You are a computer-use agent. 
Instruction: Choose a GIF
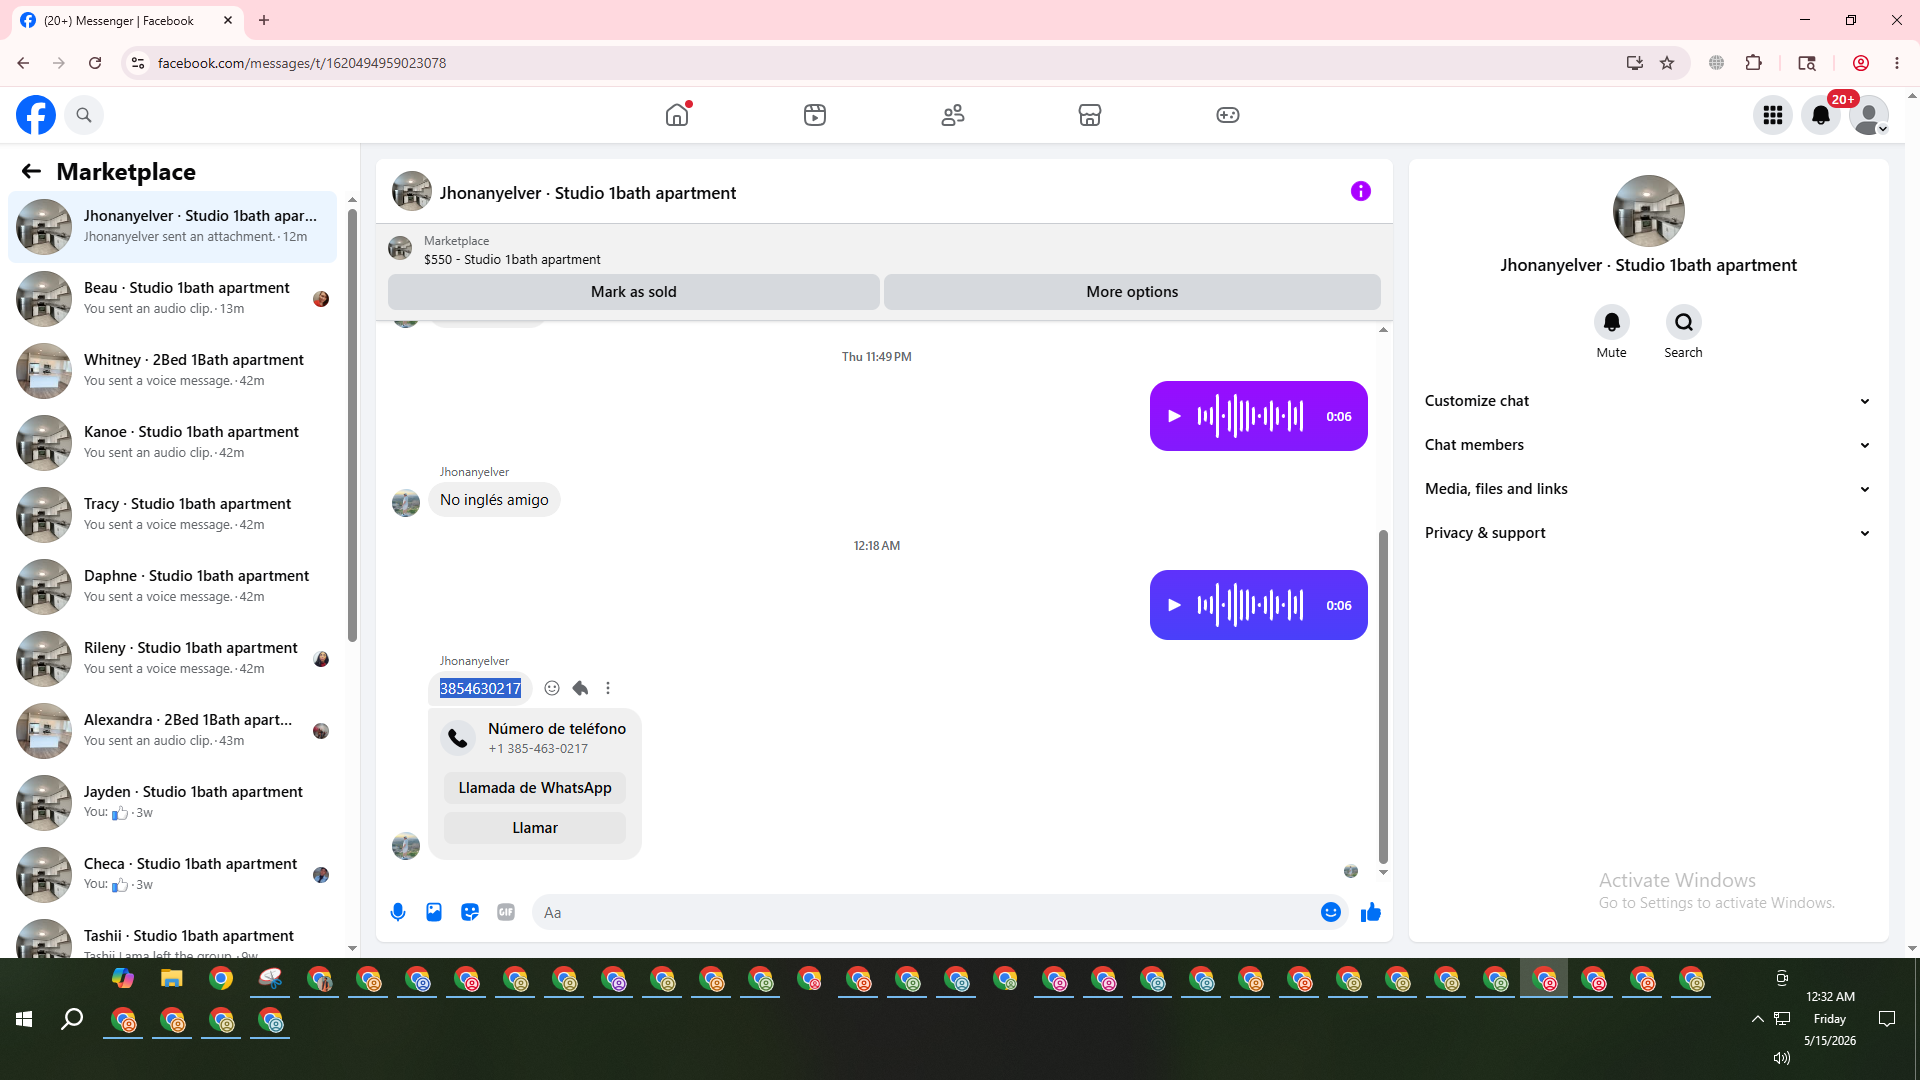pos(506,912)
